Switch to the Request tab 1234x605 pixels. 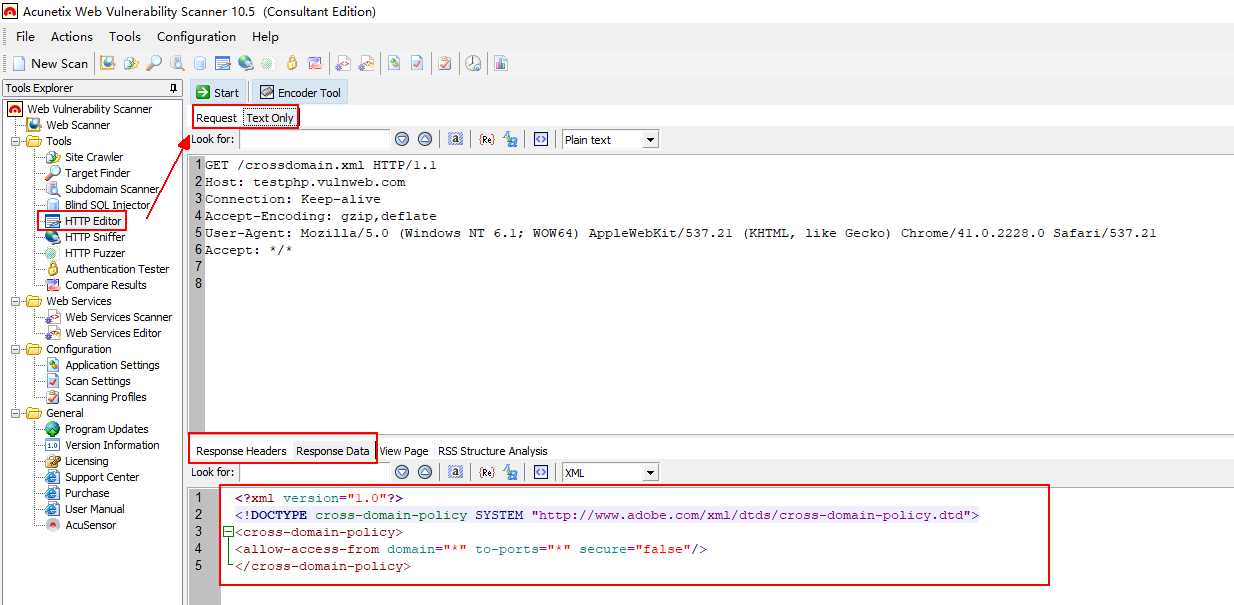click(x=216, y=118)
